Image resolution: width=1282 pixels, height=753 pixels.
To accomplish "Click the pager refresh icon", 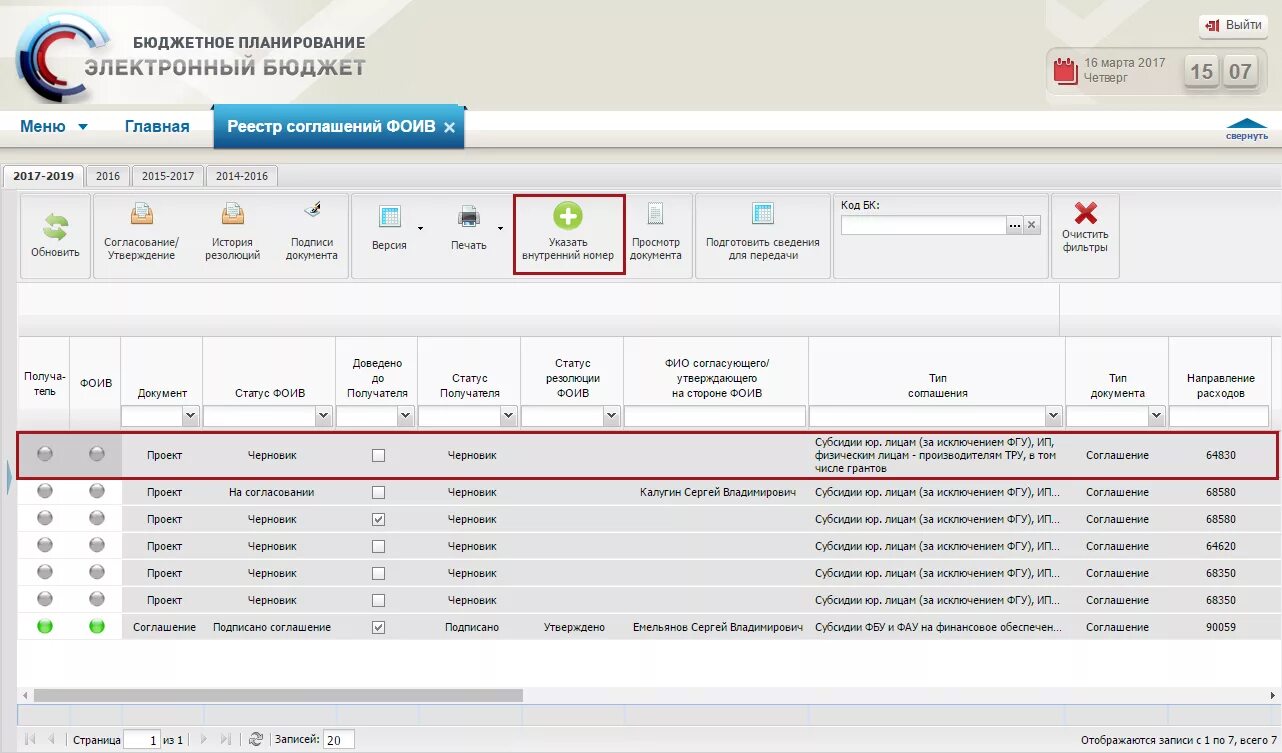I will pos(256,740).
